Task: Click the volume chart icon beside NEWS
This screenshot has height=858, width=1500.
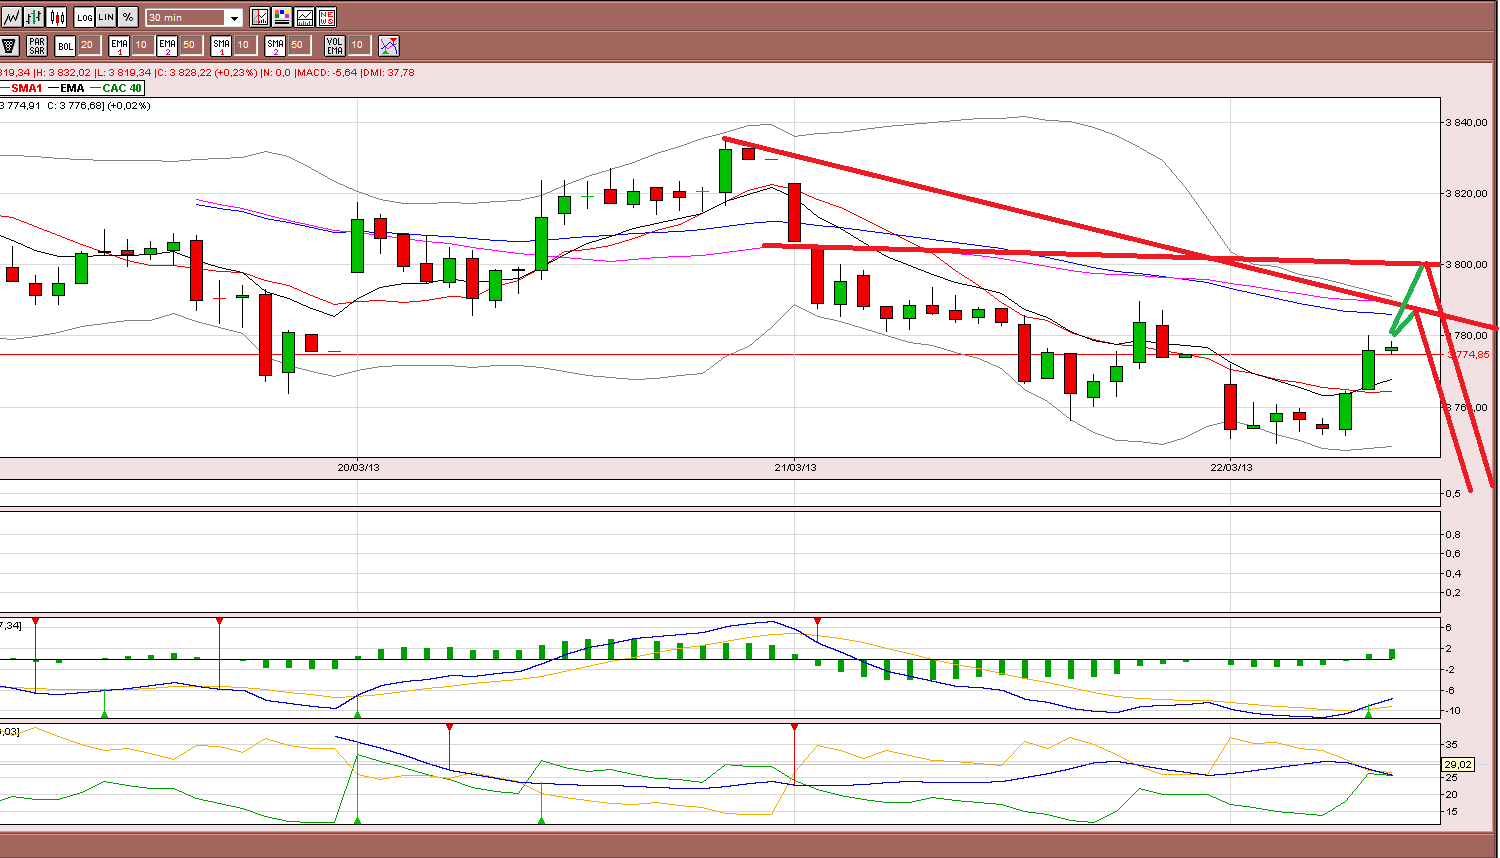Action: coord(304,17)
